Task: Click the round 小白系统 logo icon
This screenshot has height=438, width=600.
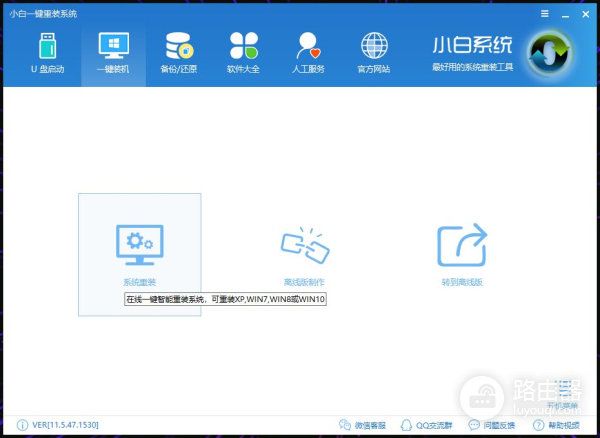Action: 549,54
